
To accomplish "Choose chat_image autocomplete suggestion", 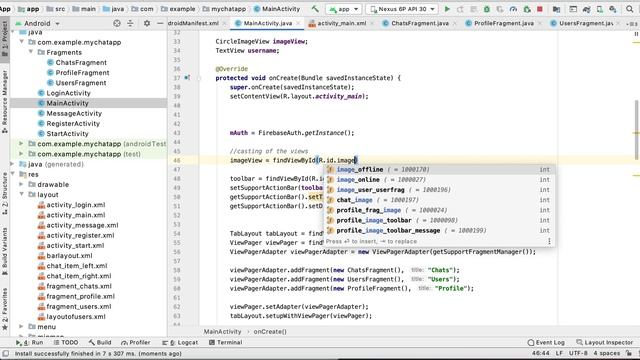I will pos(439,200).
